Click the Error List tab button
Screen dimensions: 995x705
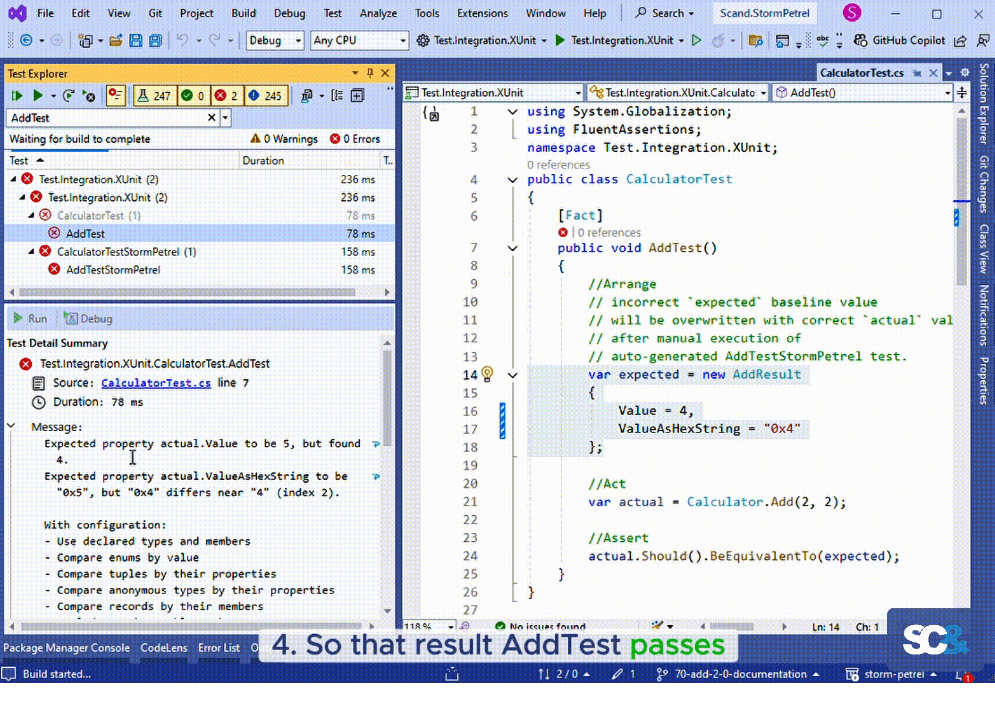(218, 647)
